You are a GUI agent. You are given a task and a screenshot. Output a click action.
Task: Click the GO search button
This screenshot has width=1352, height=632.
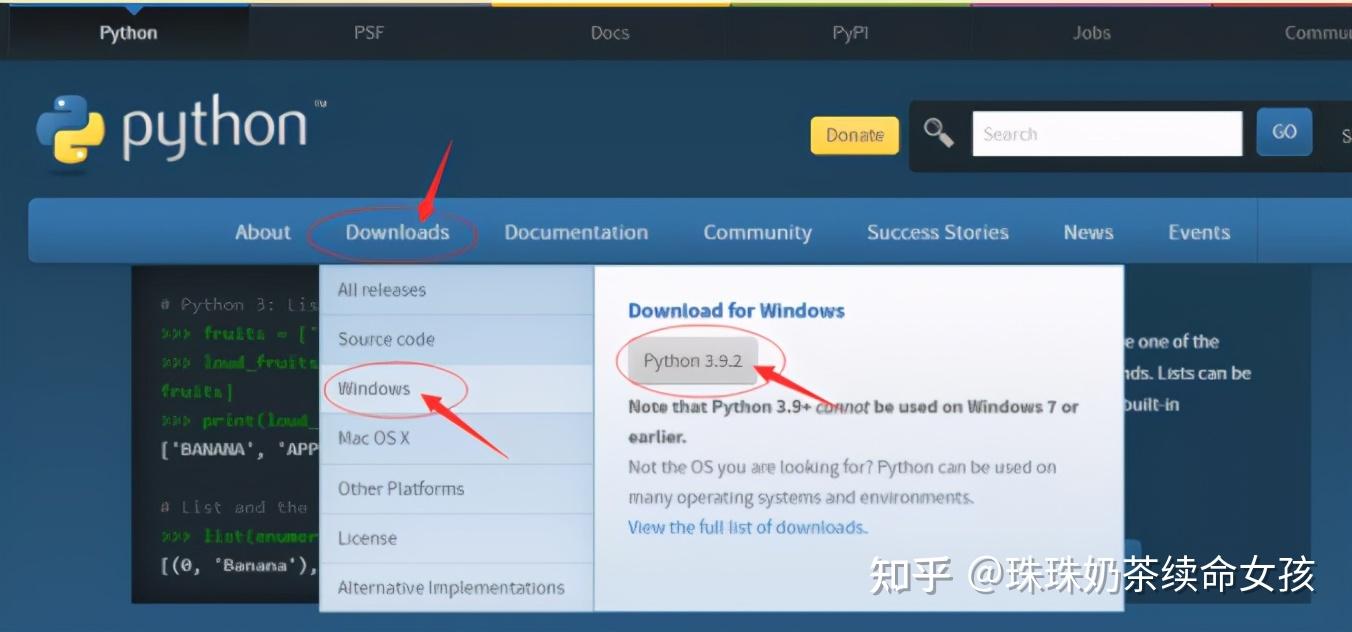(x=1284, y=132)
